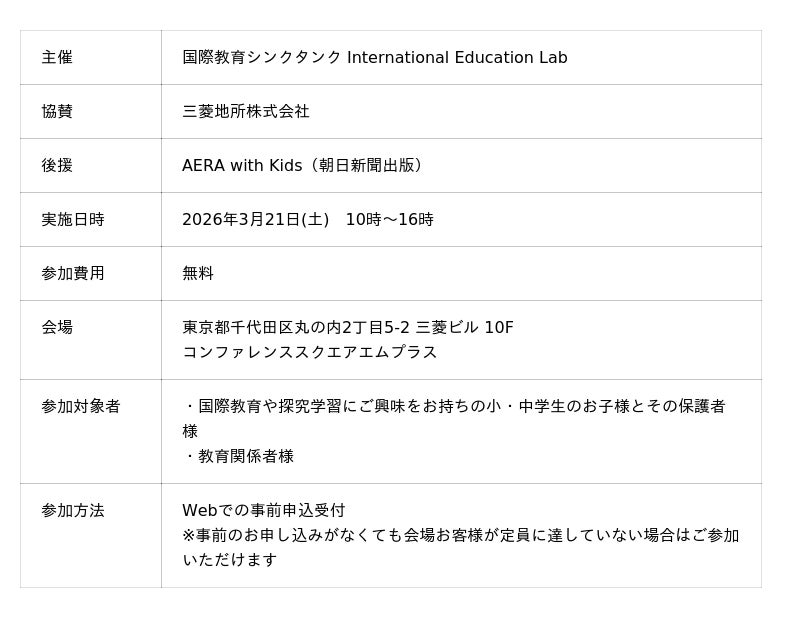Screen dimensions: 800x618
Task: Click the 無料 fee text
Action: click(198, 274)
